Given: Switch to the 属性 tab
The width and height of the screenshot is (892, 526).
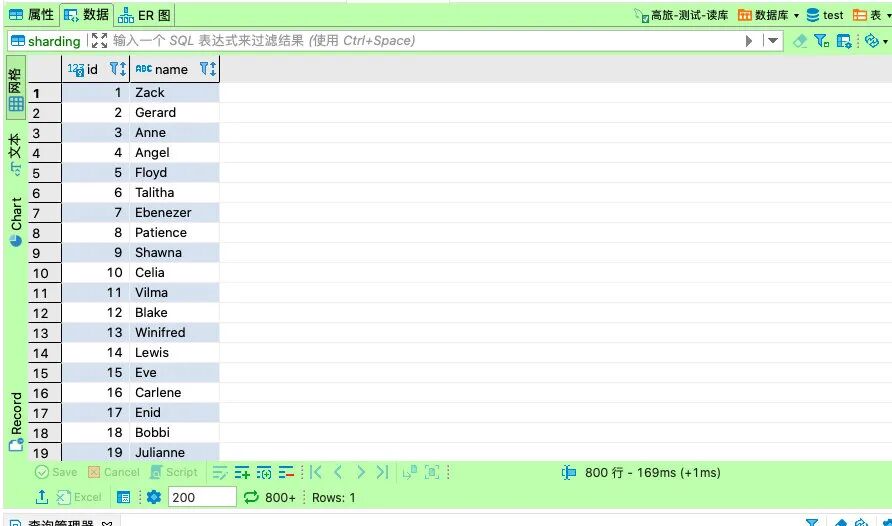Looking at the screenshot, I should tap(31, 15).
